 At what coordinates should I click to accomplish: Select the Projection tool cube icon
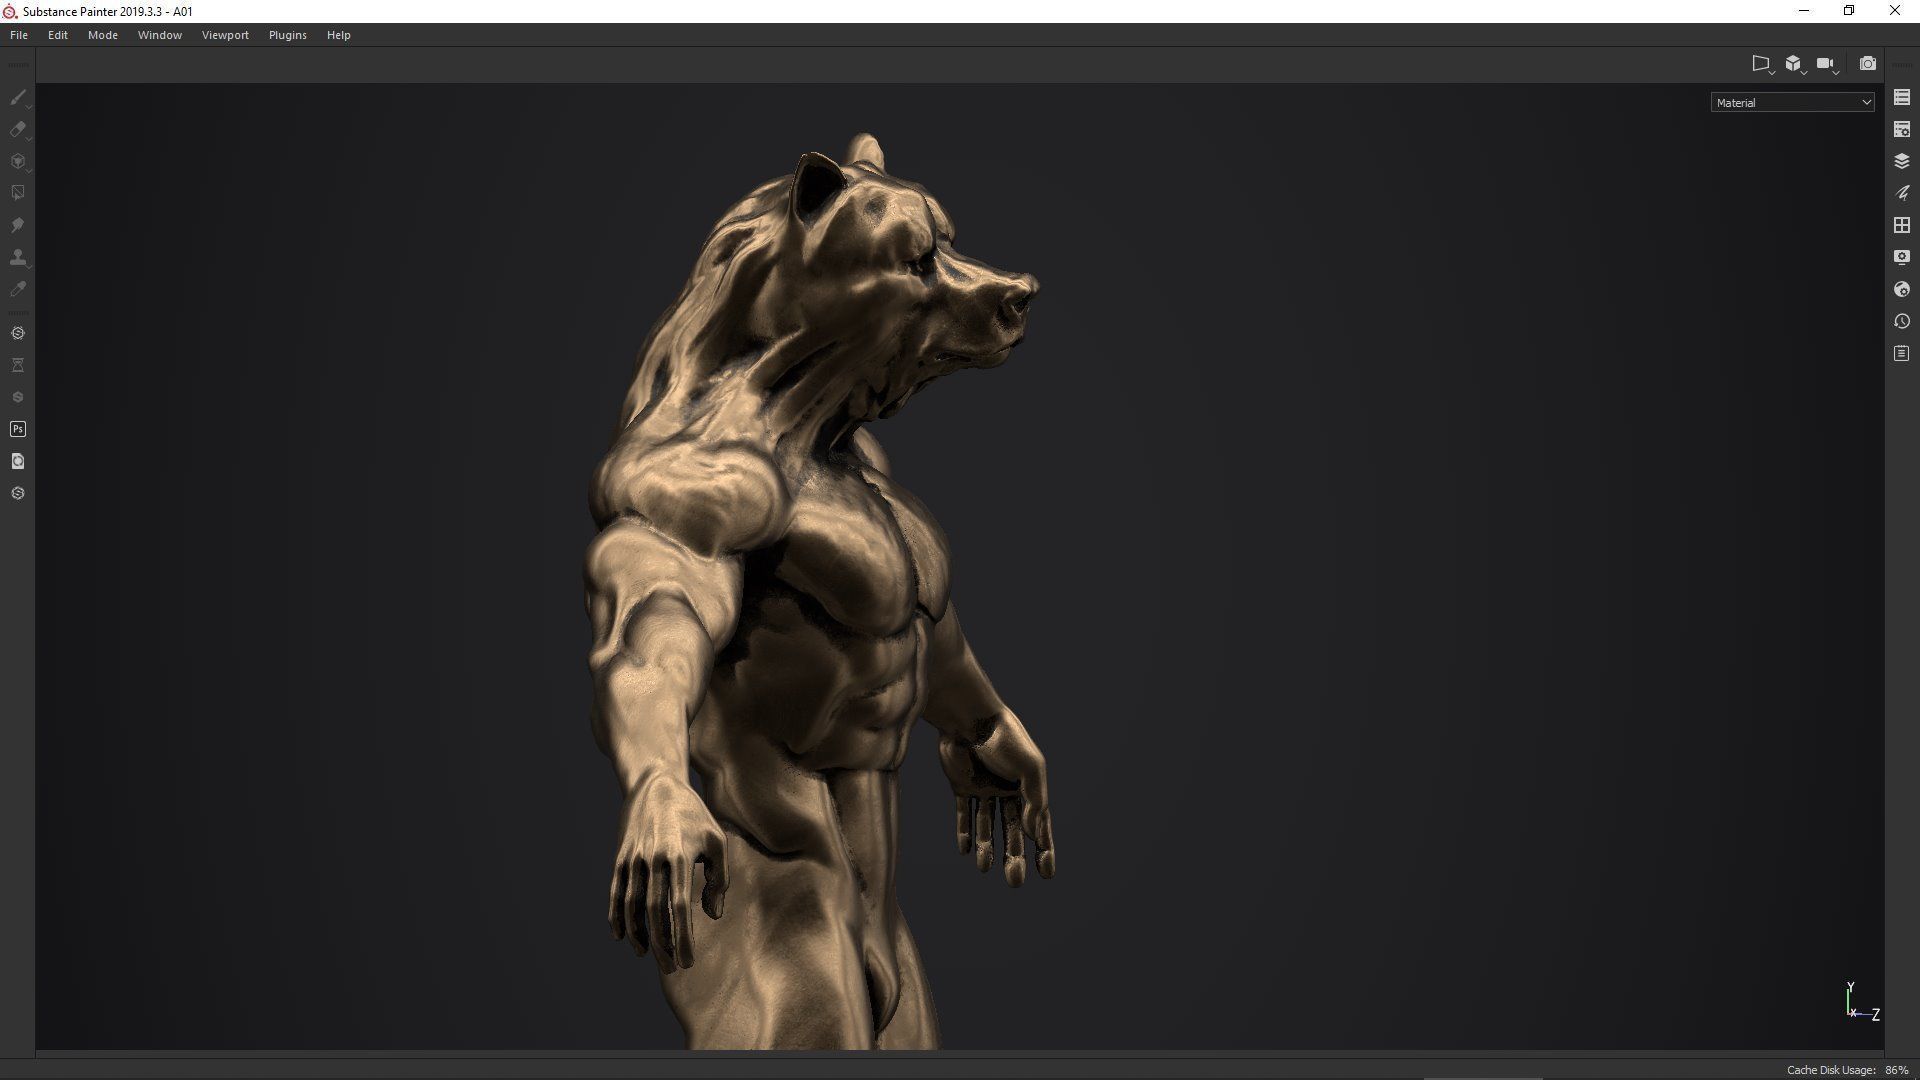tap(18, 161)
